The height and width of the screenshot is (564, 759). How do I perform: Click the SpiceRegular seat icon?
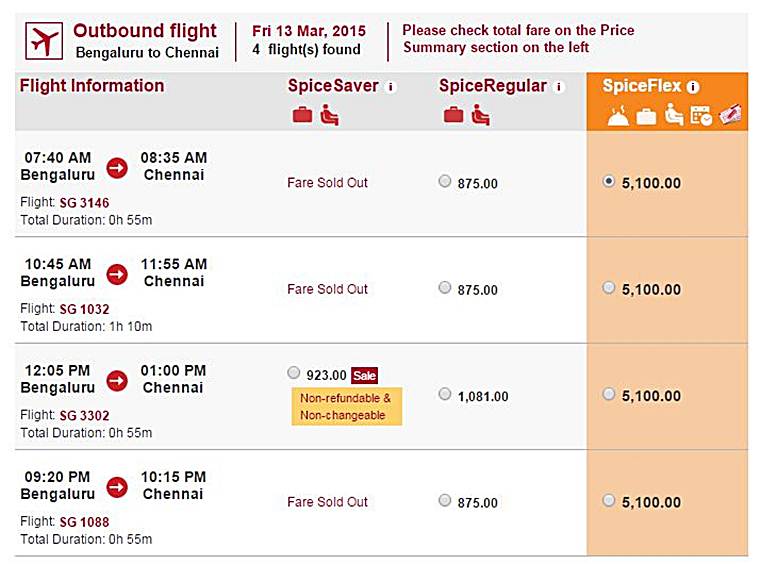[x=480, y=115]
